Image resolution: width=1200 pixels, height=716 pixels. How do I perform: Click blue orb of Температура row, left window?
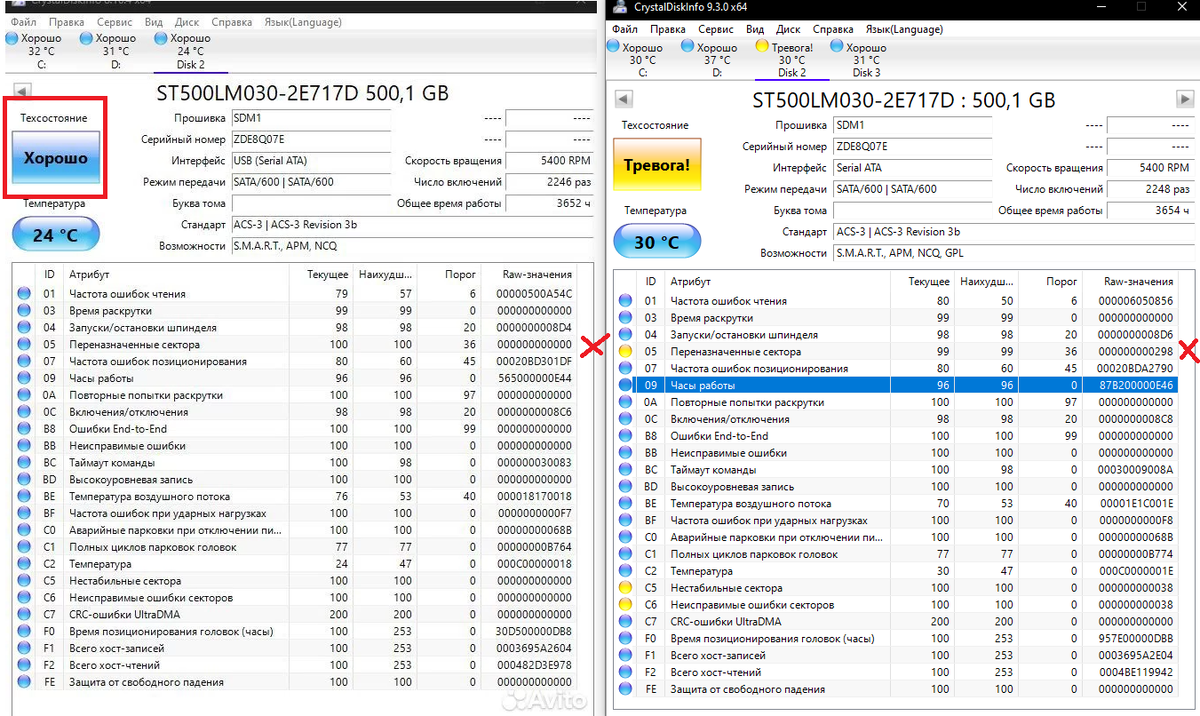pos(24,564)
